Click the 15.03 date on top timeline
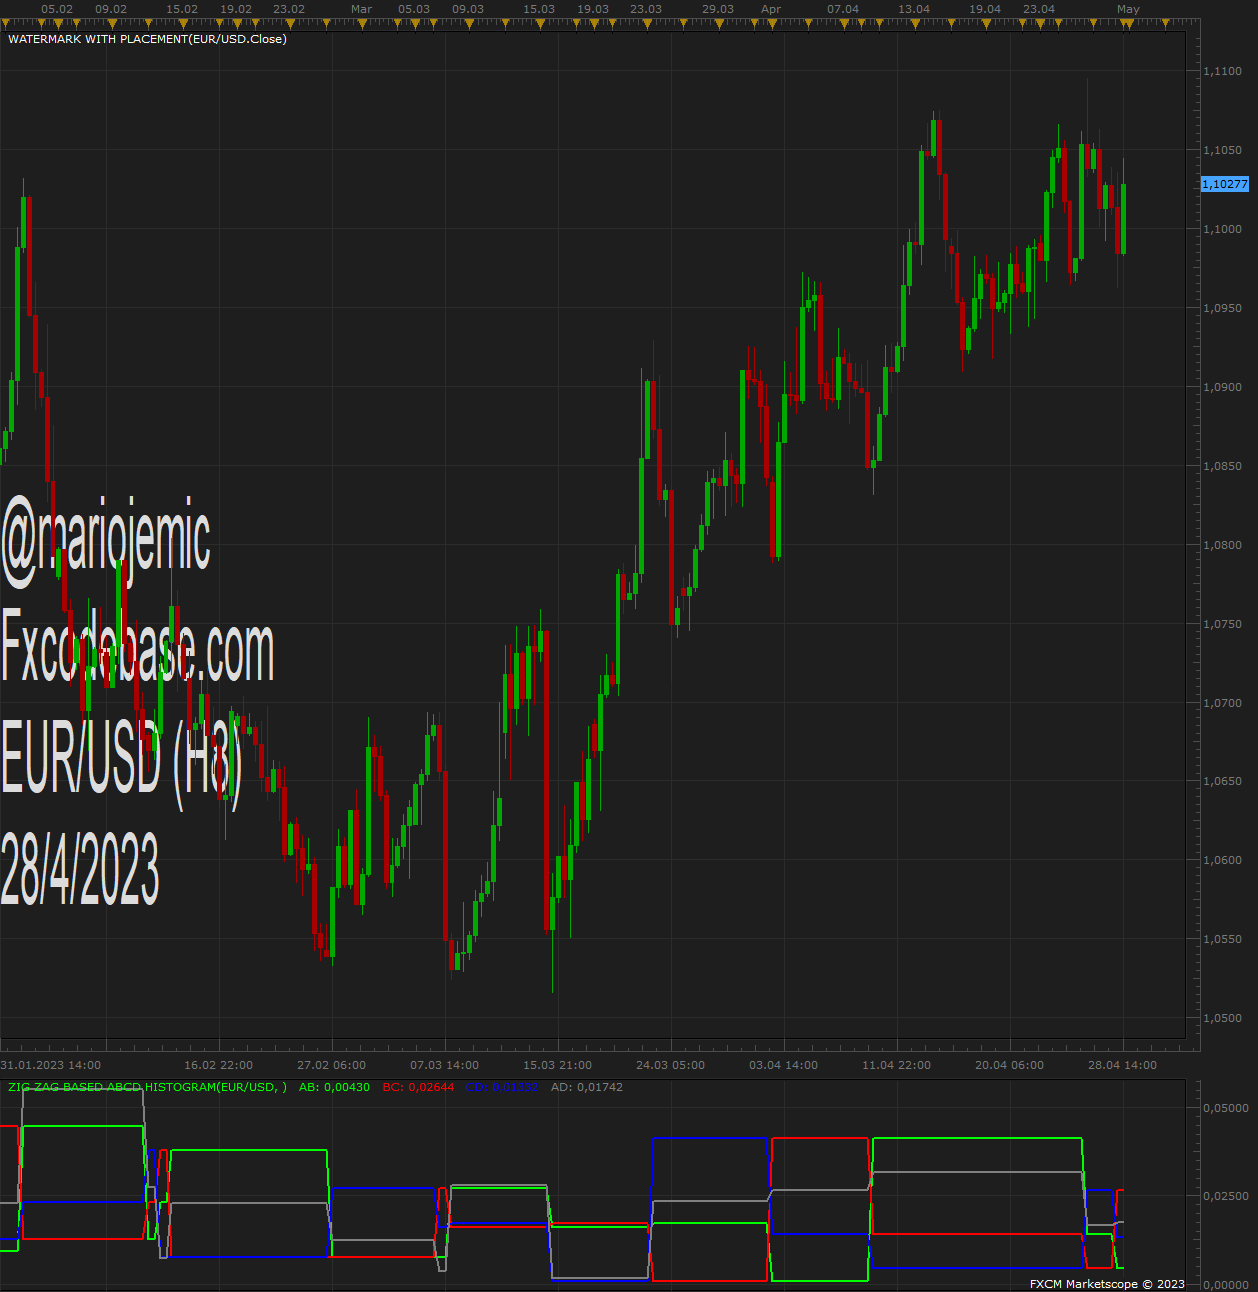 click(x=539, y=9)
